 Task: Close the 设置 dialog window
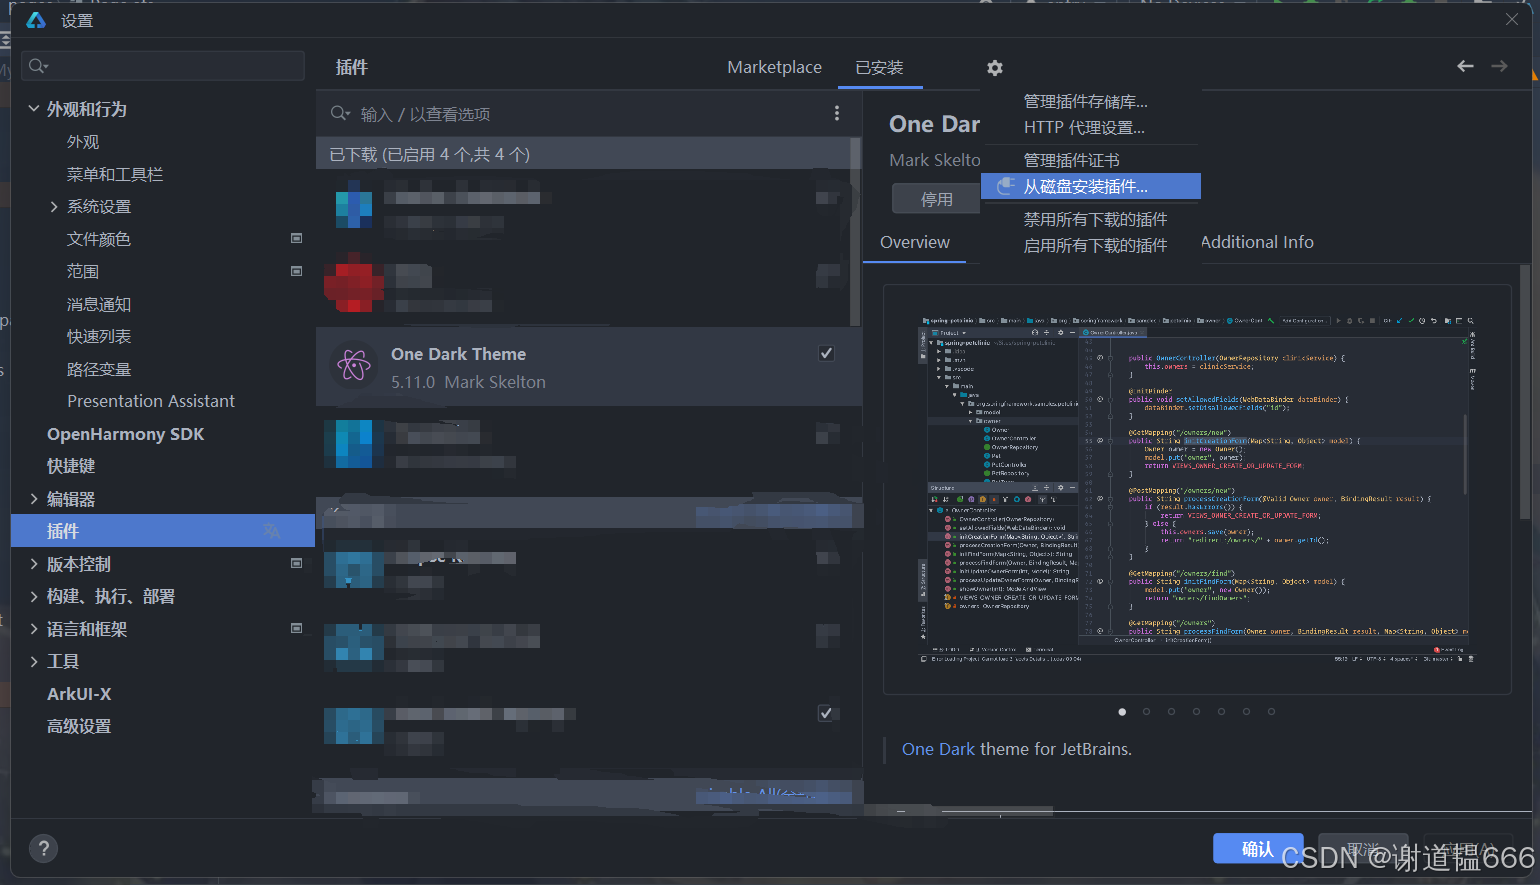click(x=1512, y=20)
